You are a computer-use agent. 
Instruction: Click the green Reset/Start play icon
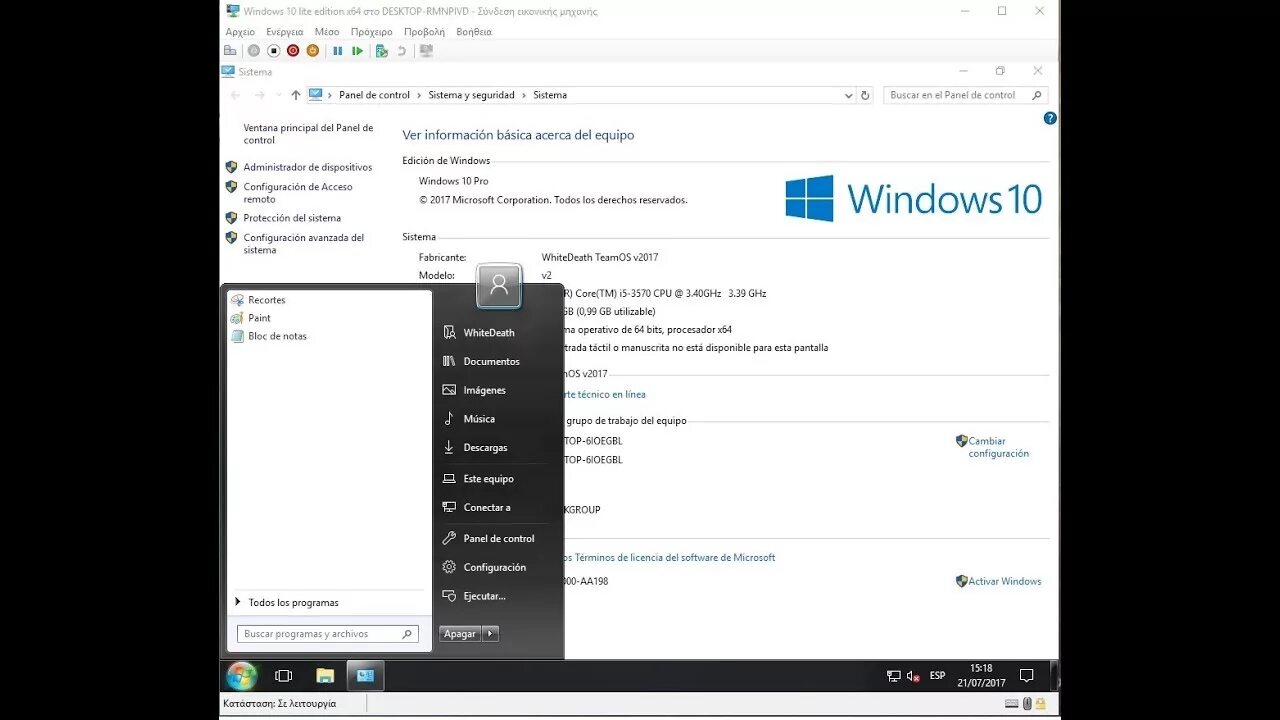357,50
